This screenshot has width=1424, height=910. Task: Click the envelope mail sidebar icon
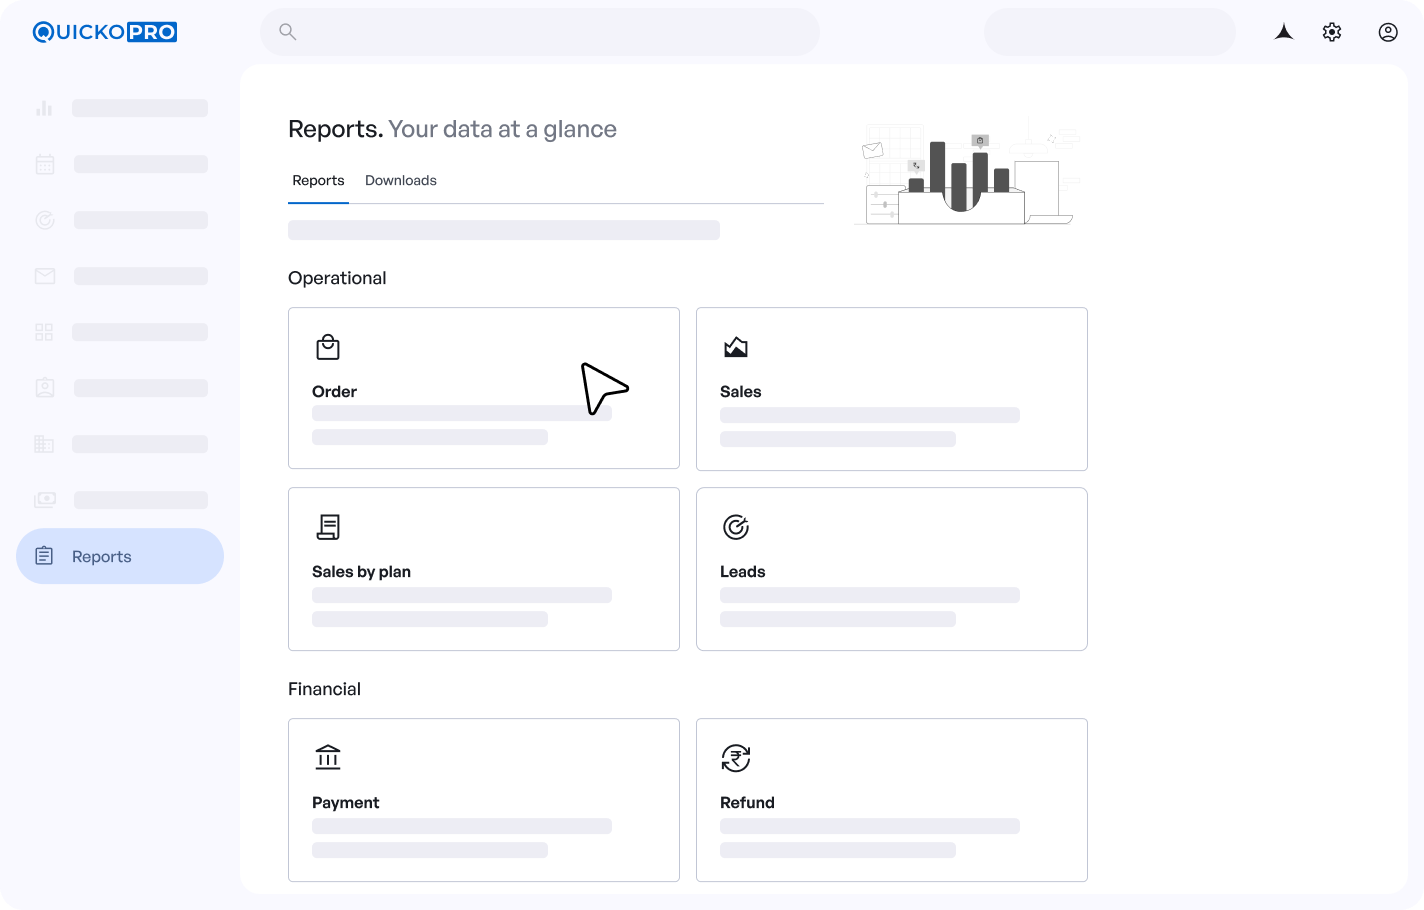pos(45,276)
